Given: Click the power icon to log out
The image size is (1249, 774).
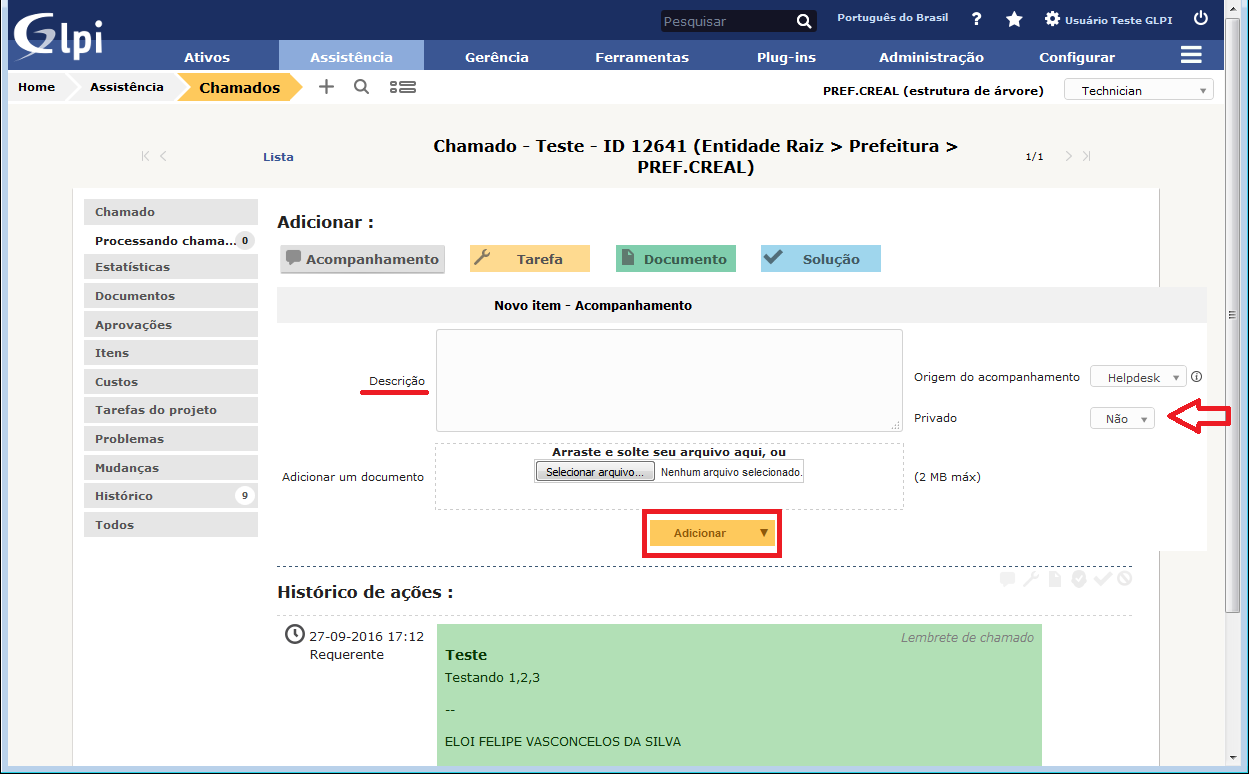Looking at the screenshot, I should (x=1201, y=18).
